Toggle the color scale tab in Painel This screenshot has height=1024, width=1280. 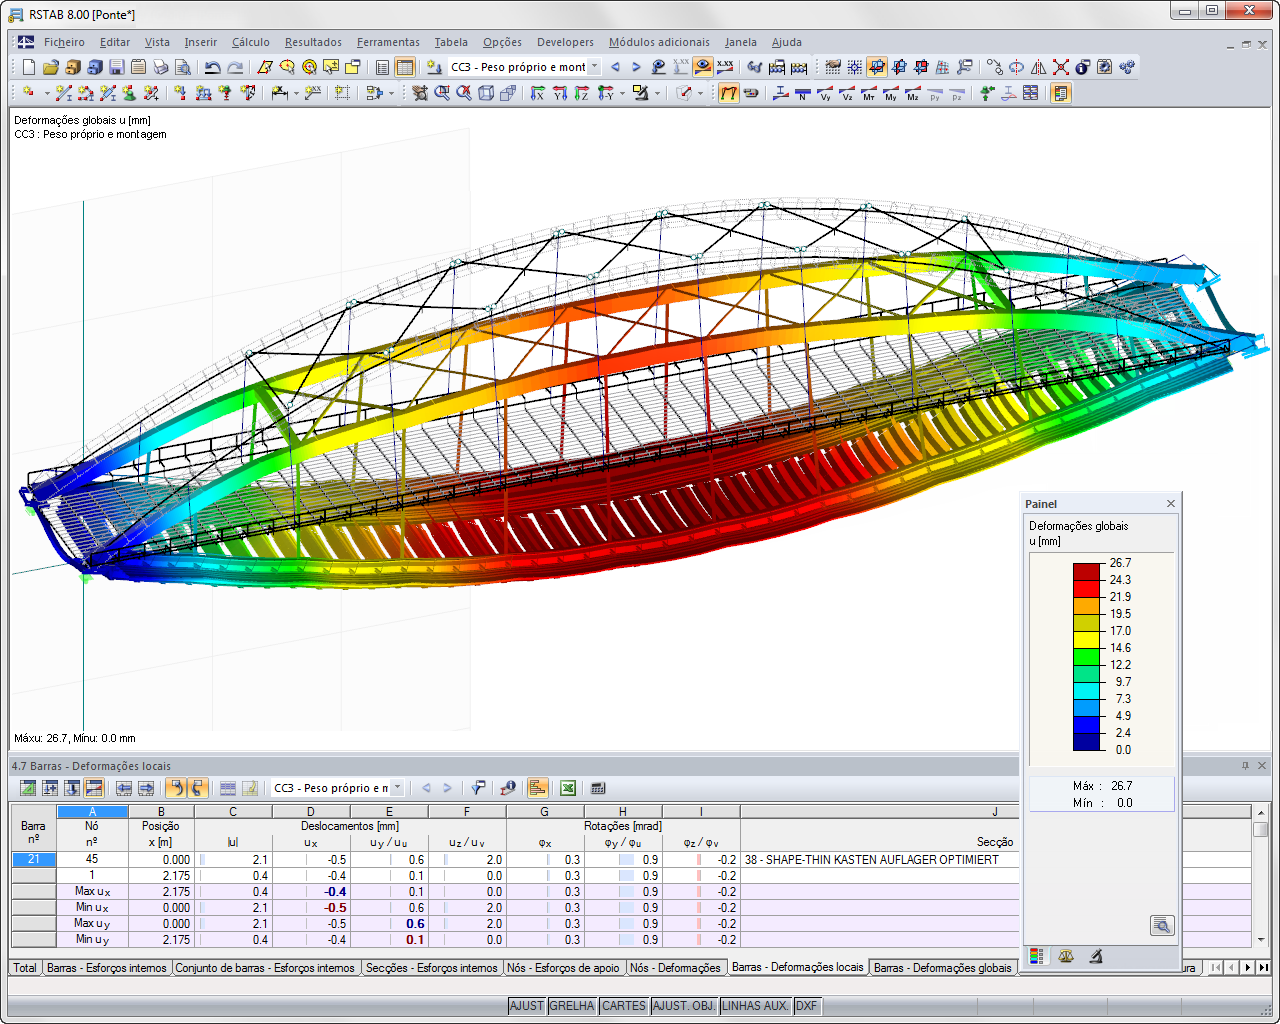pyautogui.click(x=1037, y=956)
